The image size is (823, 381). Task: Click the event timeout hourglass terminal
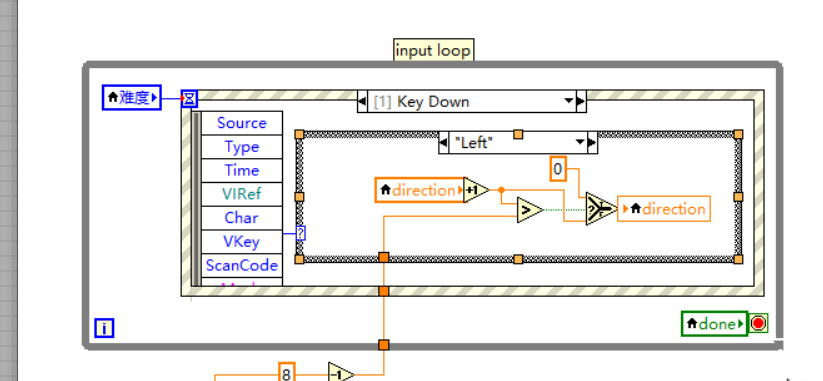[189, 98]
